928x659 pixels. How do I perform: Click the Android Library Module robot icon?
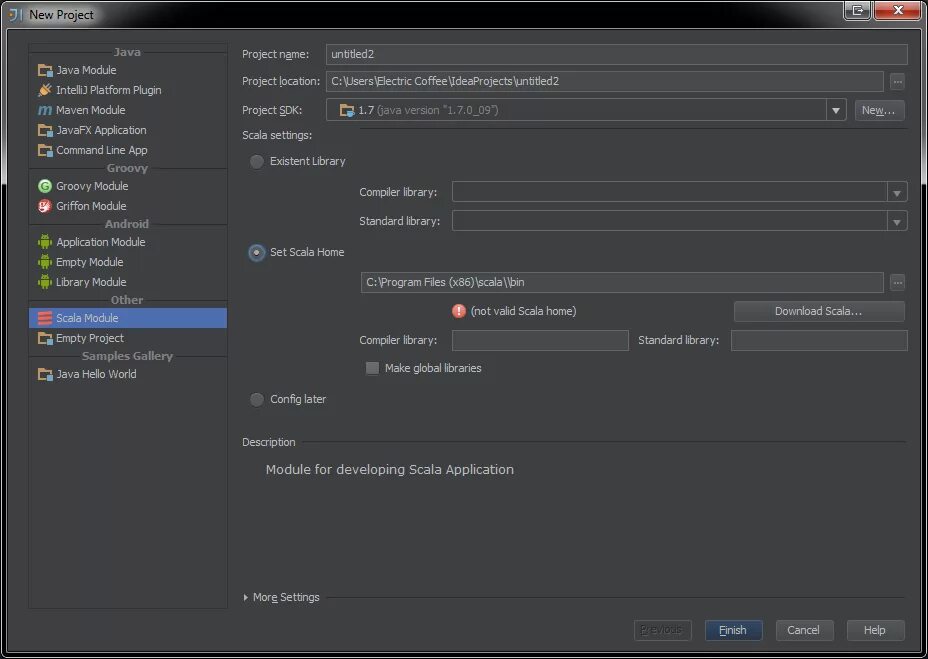[x=45, y=282]
